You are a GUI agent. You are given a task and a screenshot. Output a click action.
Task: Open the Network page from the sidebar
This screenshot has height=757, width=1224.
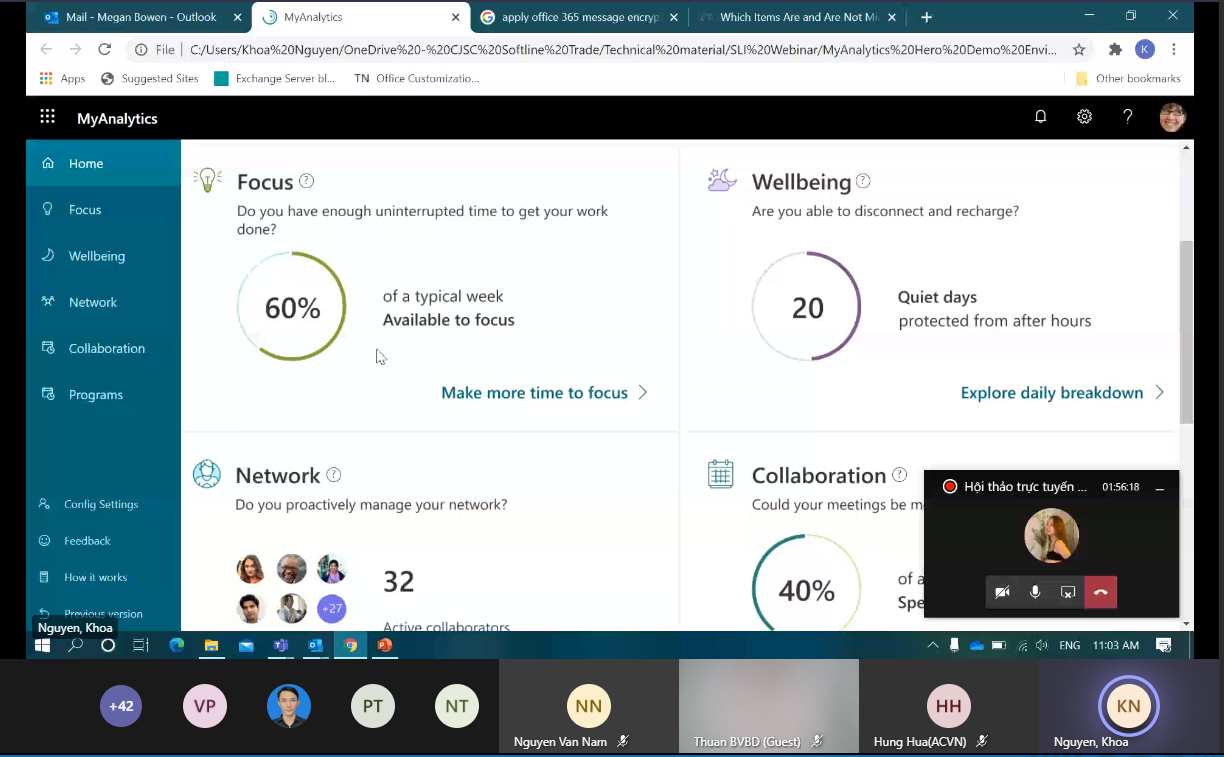103,302
